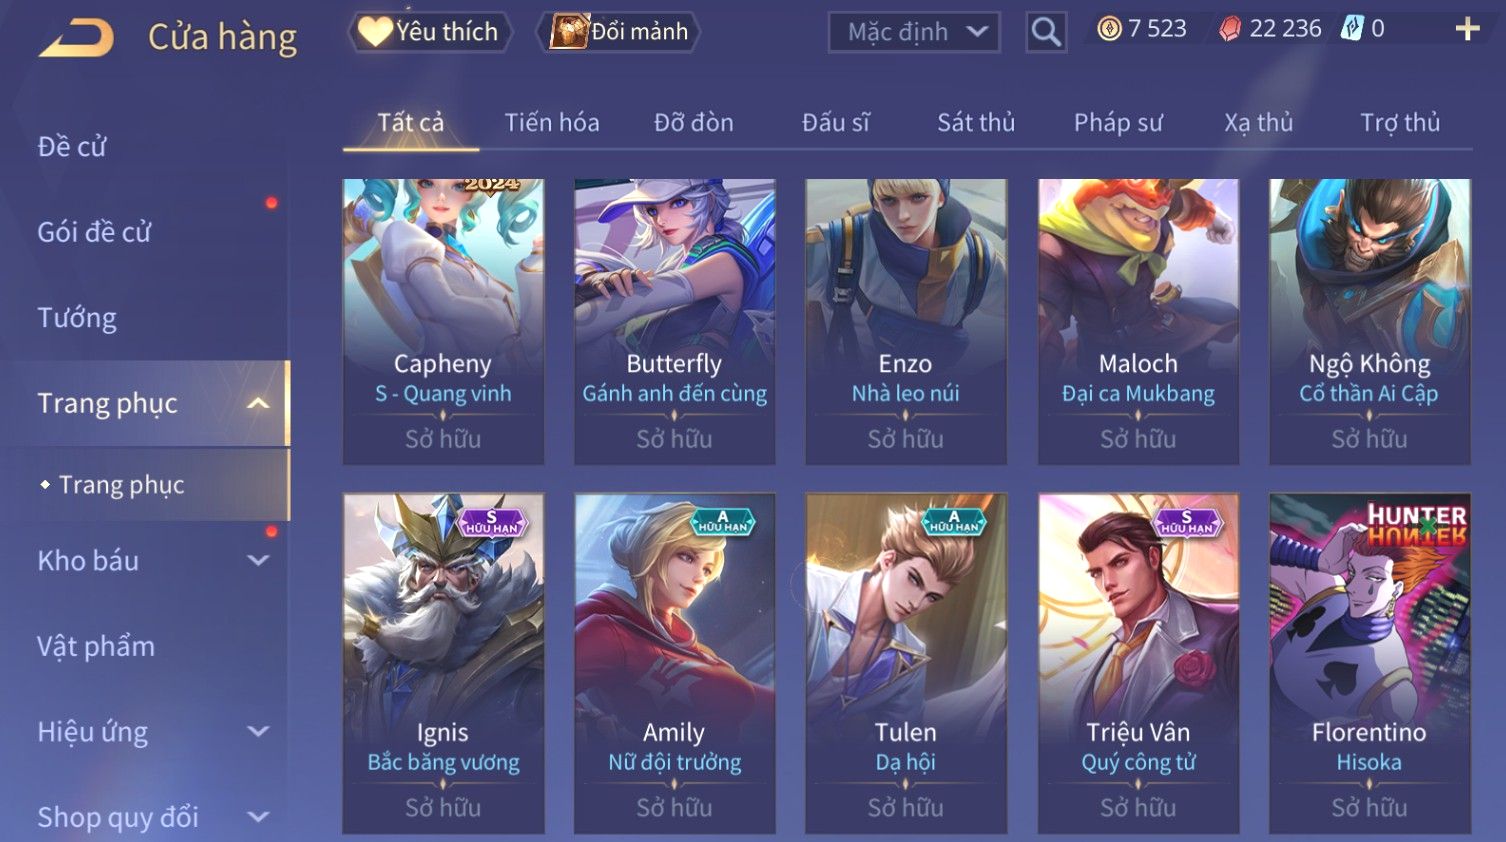
Task: Select the Tiến hóa tab
Action: tap(552, 123)
